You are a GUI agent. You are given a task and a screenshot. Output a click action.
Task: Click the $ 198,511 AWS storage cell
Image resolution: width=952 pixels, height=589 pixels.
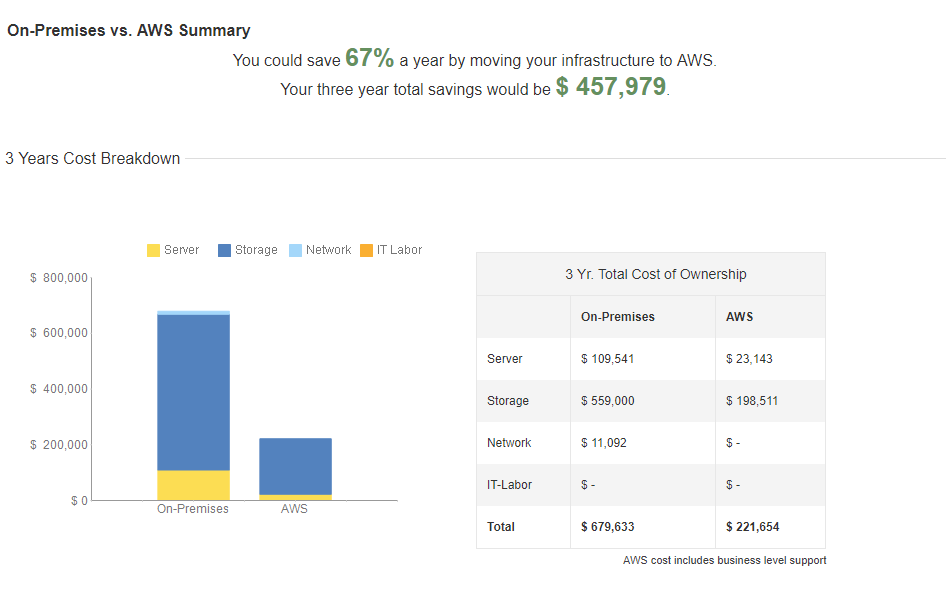coord(752,401)
